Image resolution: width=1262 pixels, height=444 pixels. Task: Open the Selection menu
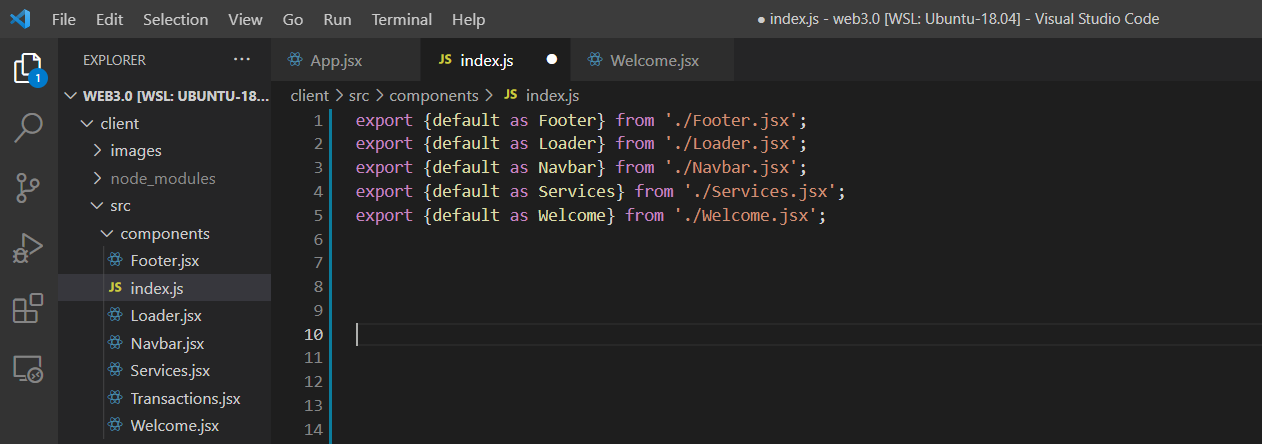(175, 20)
